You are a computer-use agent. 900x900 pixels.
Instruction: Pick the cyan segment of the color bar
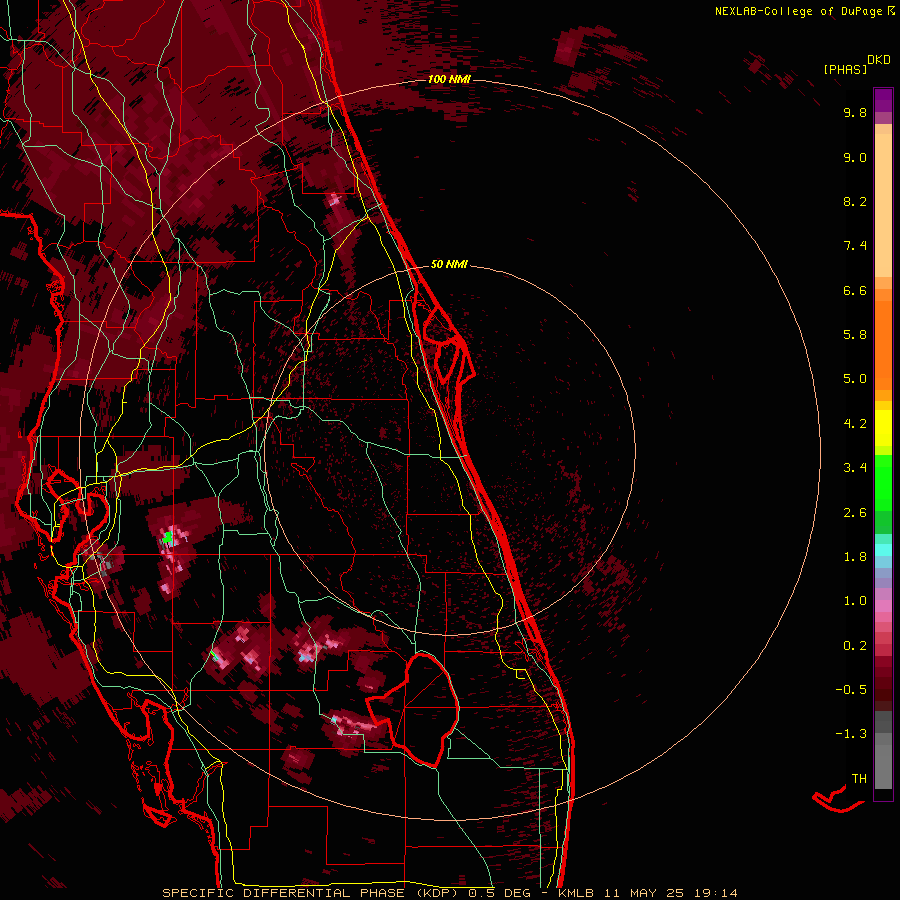[x=883, y=550]
